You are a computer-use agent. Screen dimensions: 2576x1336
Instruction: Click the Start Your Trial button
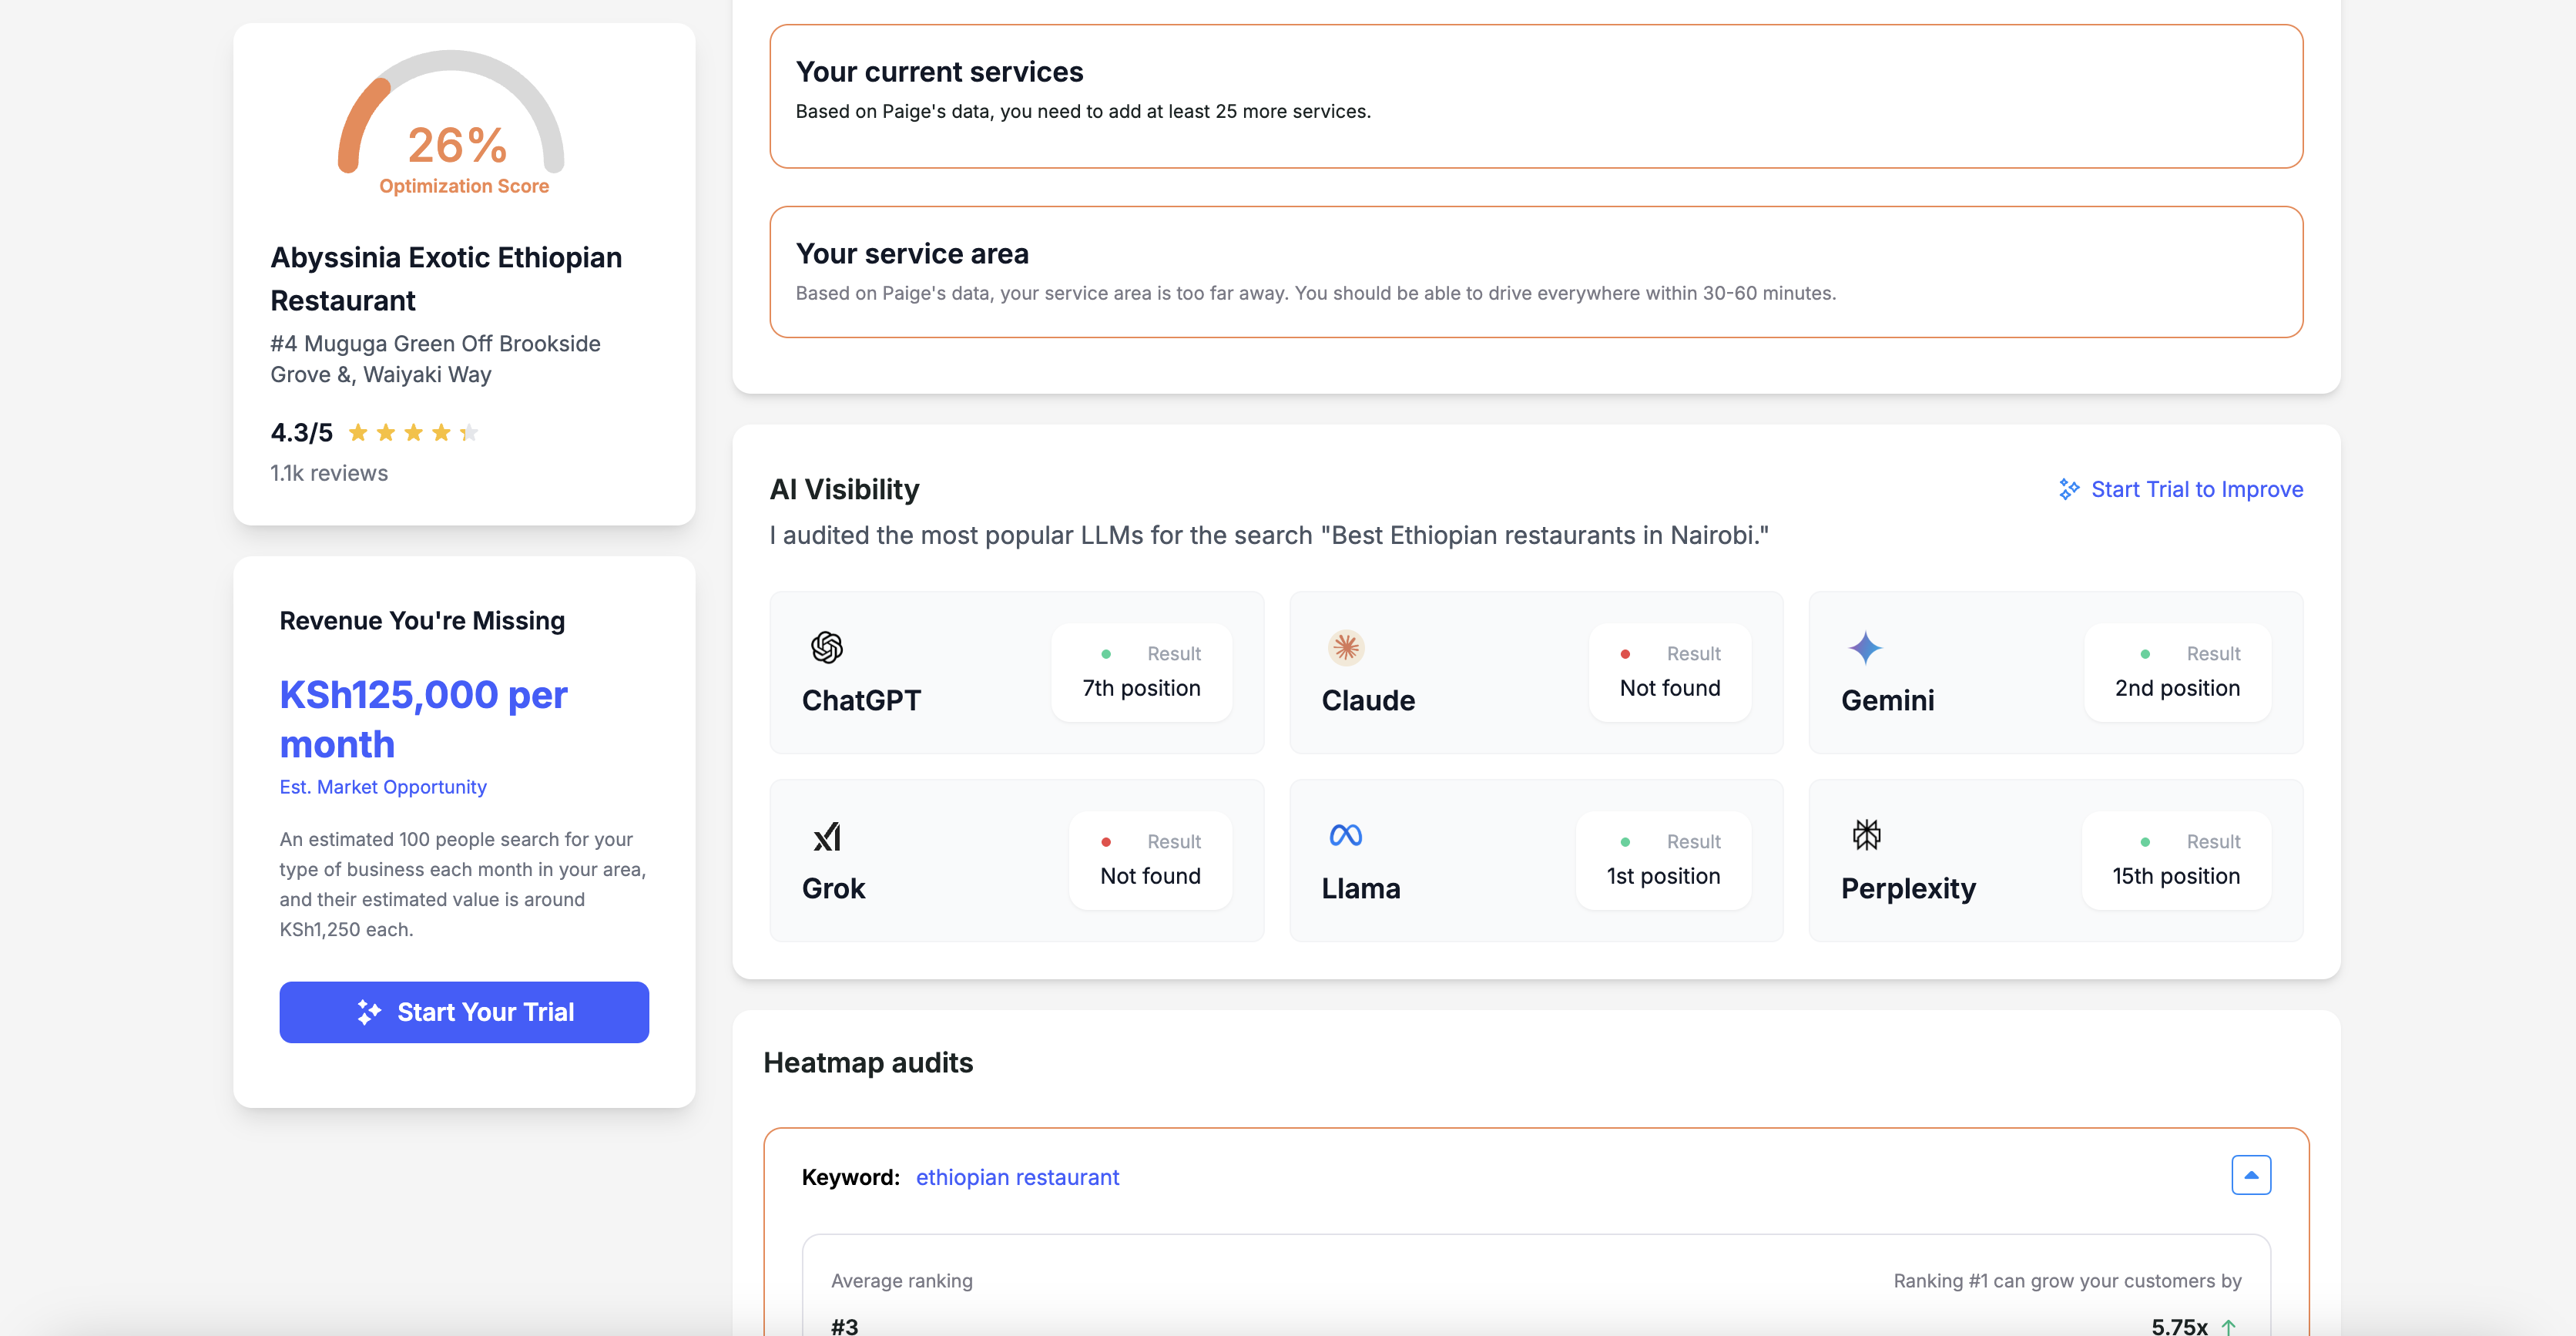(x=464, y=1012)
